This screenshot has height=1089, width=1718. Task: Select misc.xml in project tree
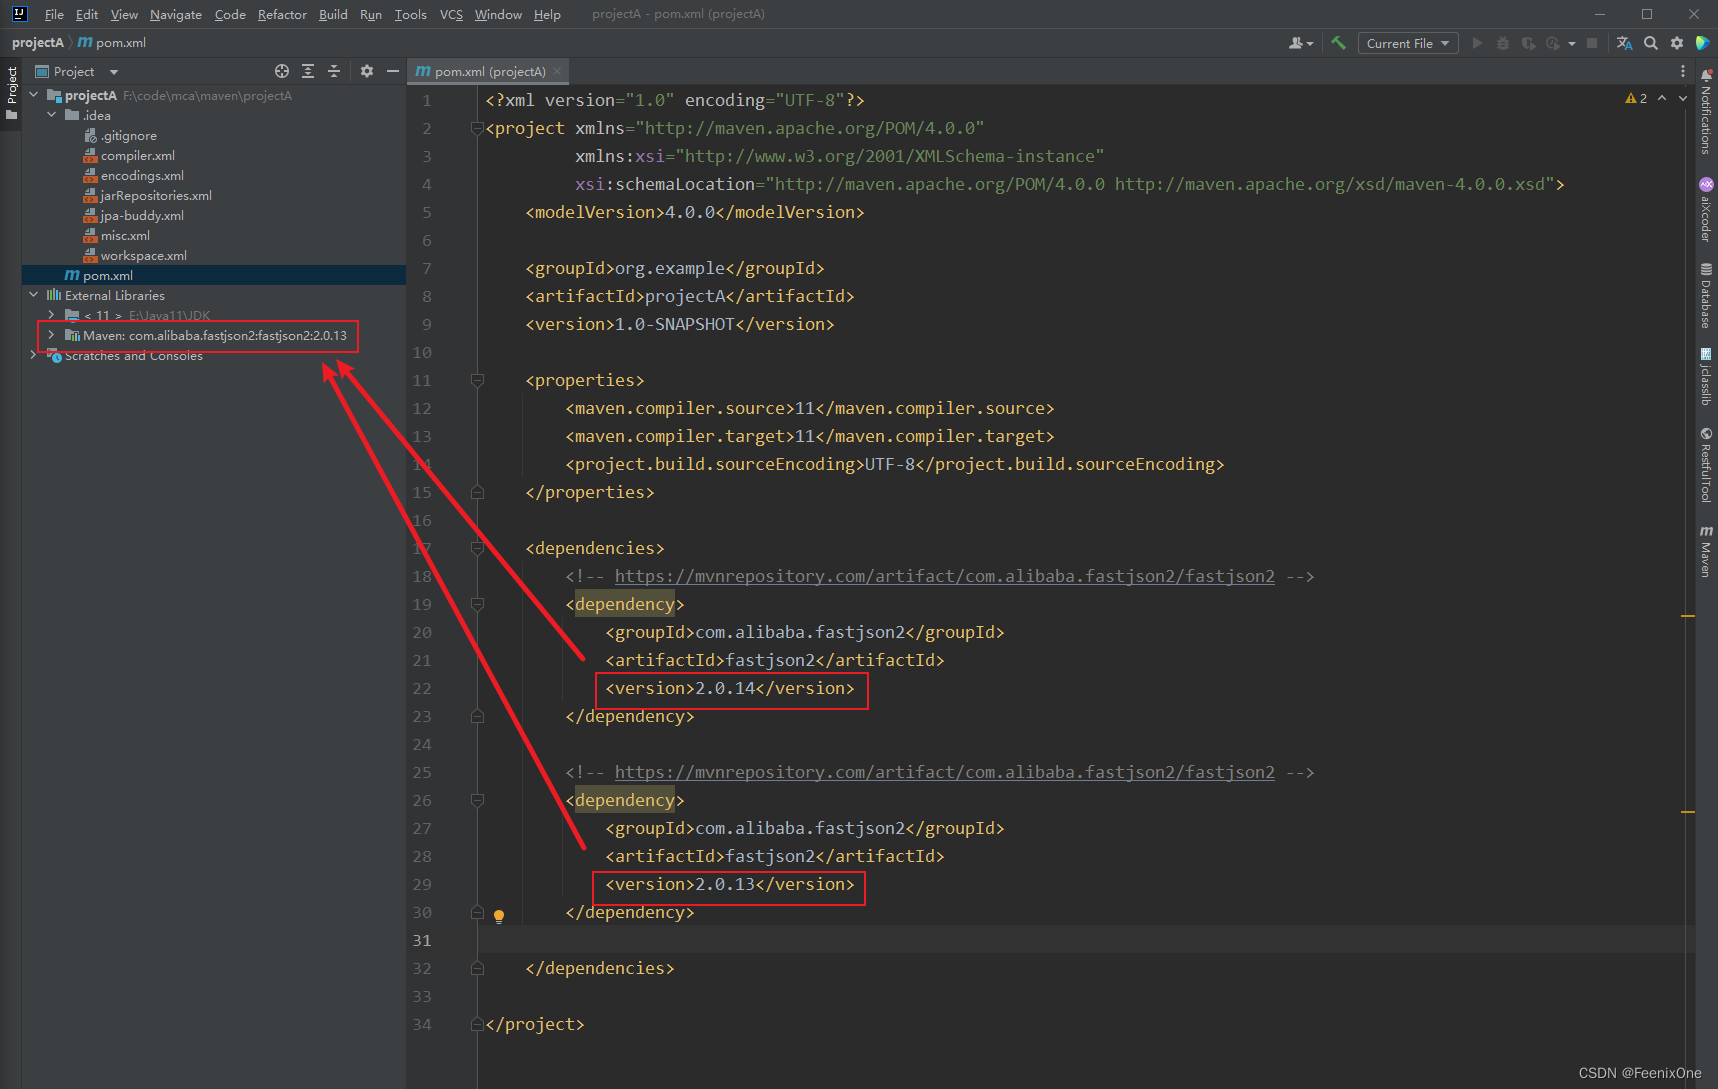click(125, 235)
